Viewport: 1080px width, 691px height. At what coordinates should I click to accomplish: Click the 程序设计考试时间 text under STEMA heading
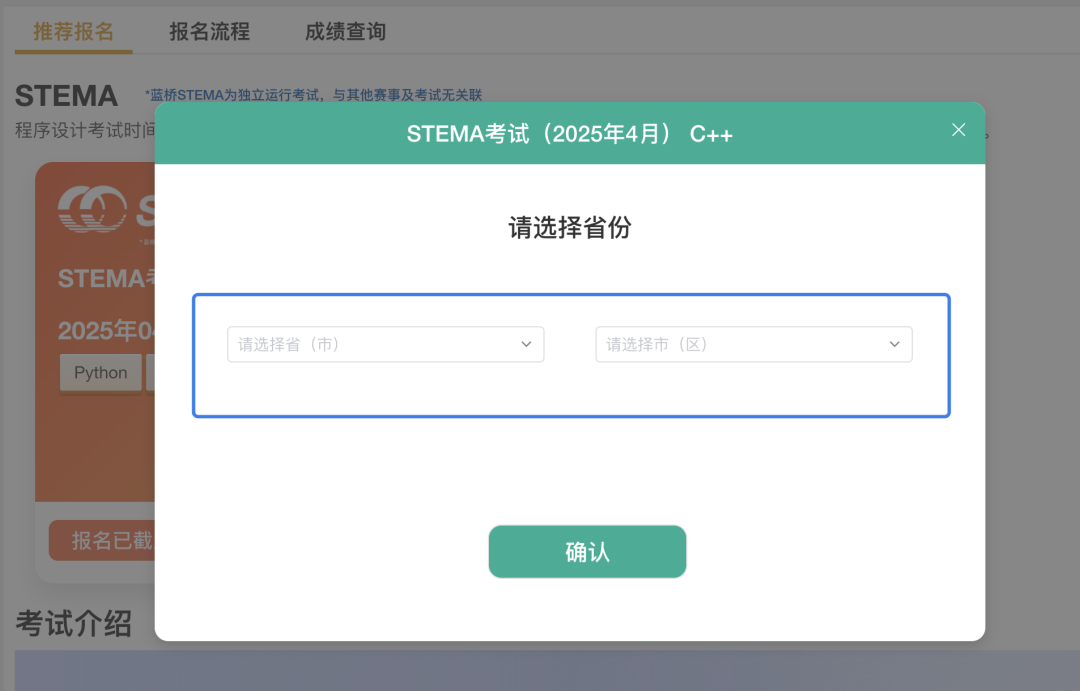pyautogui.click(x=85, y=130)
